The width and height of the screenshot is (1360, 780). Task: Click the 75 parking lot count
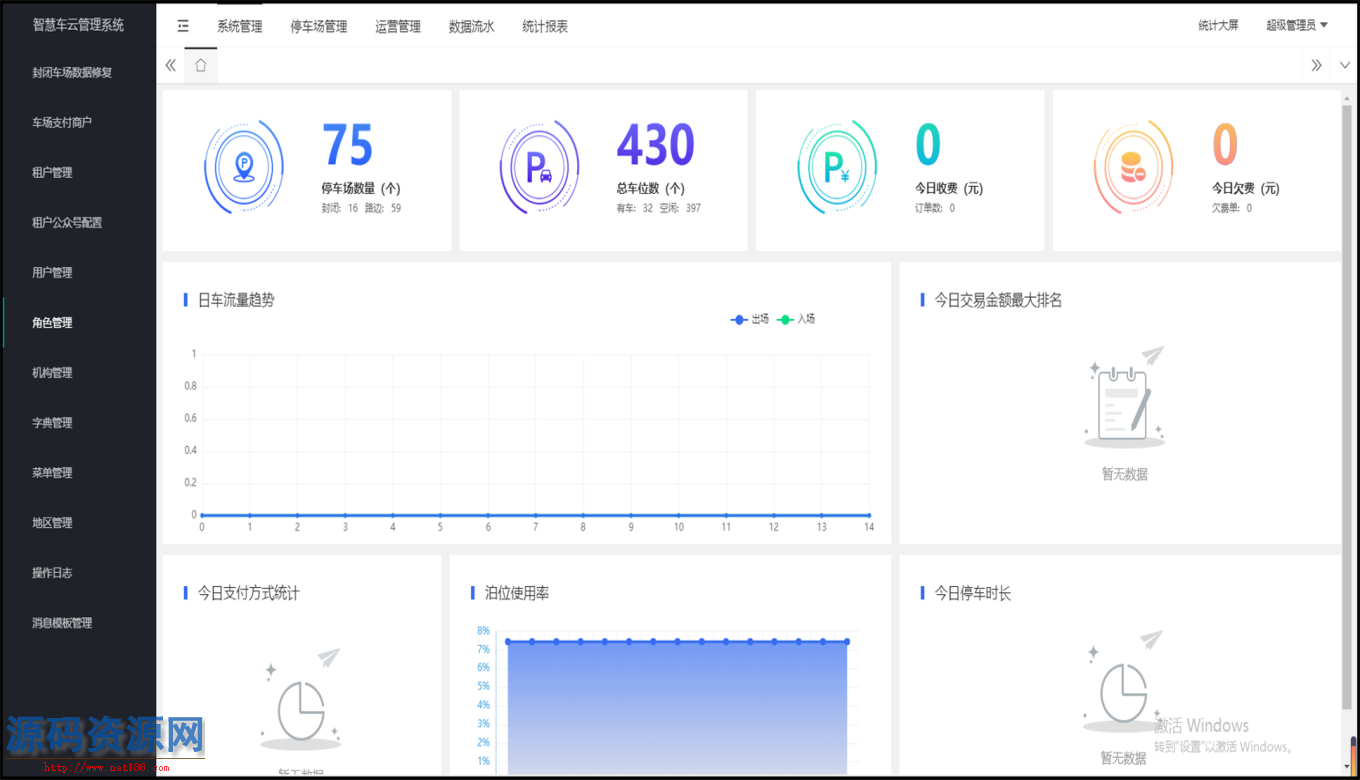(347, 146)
